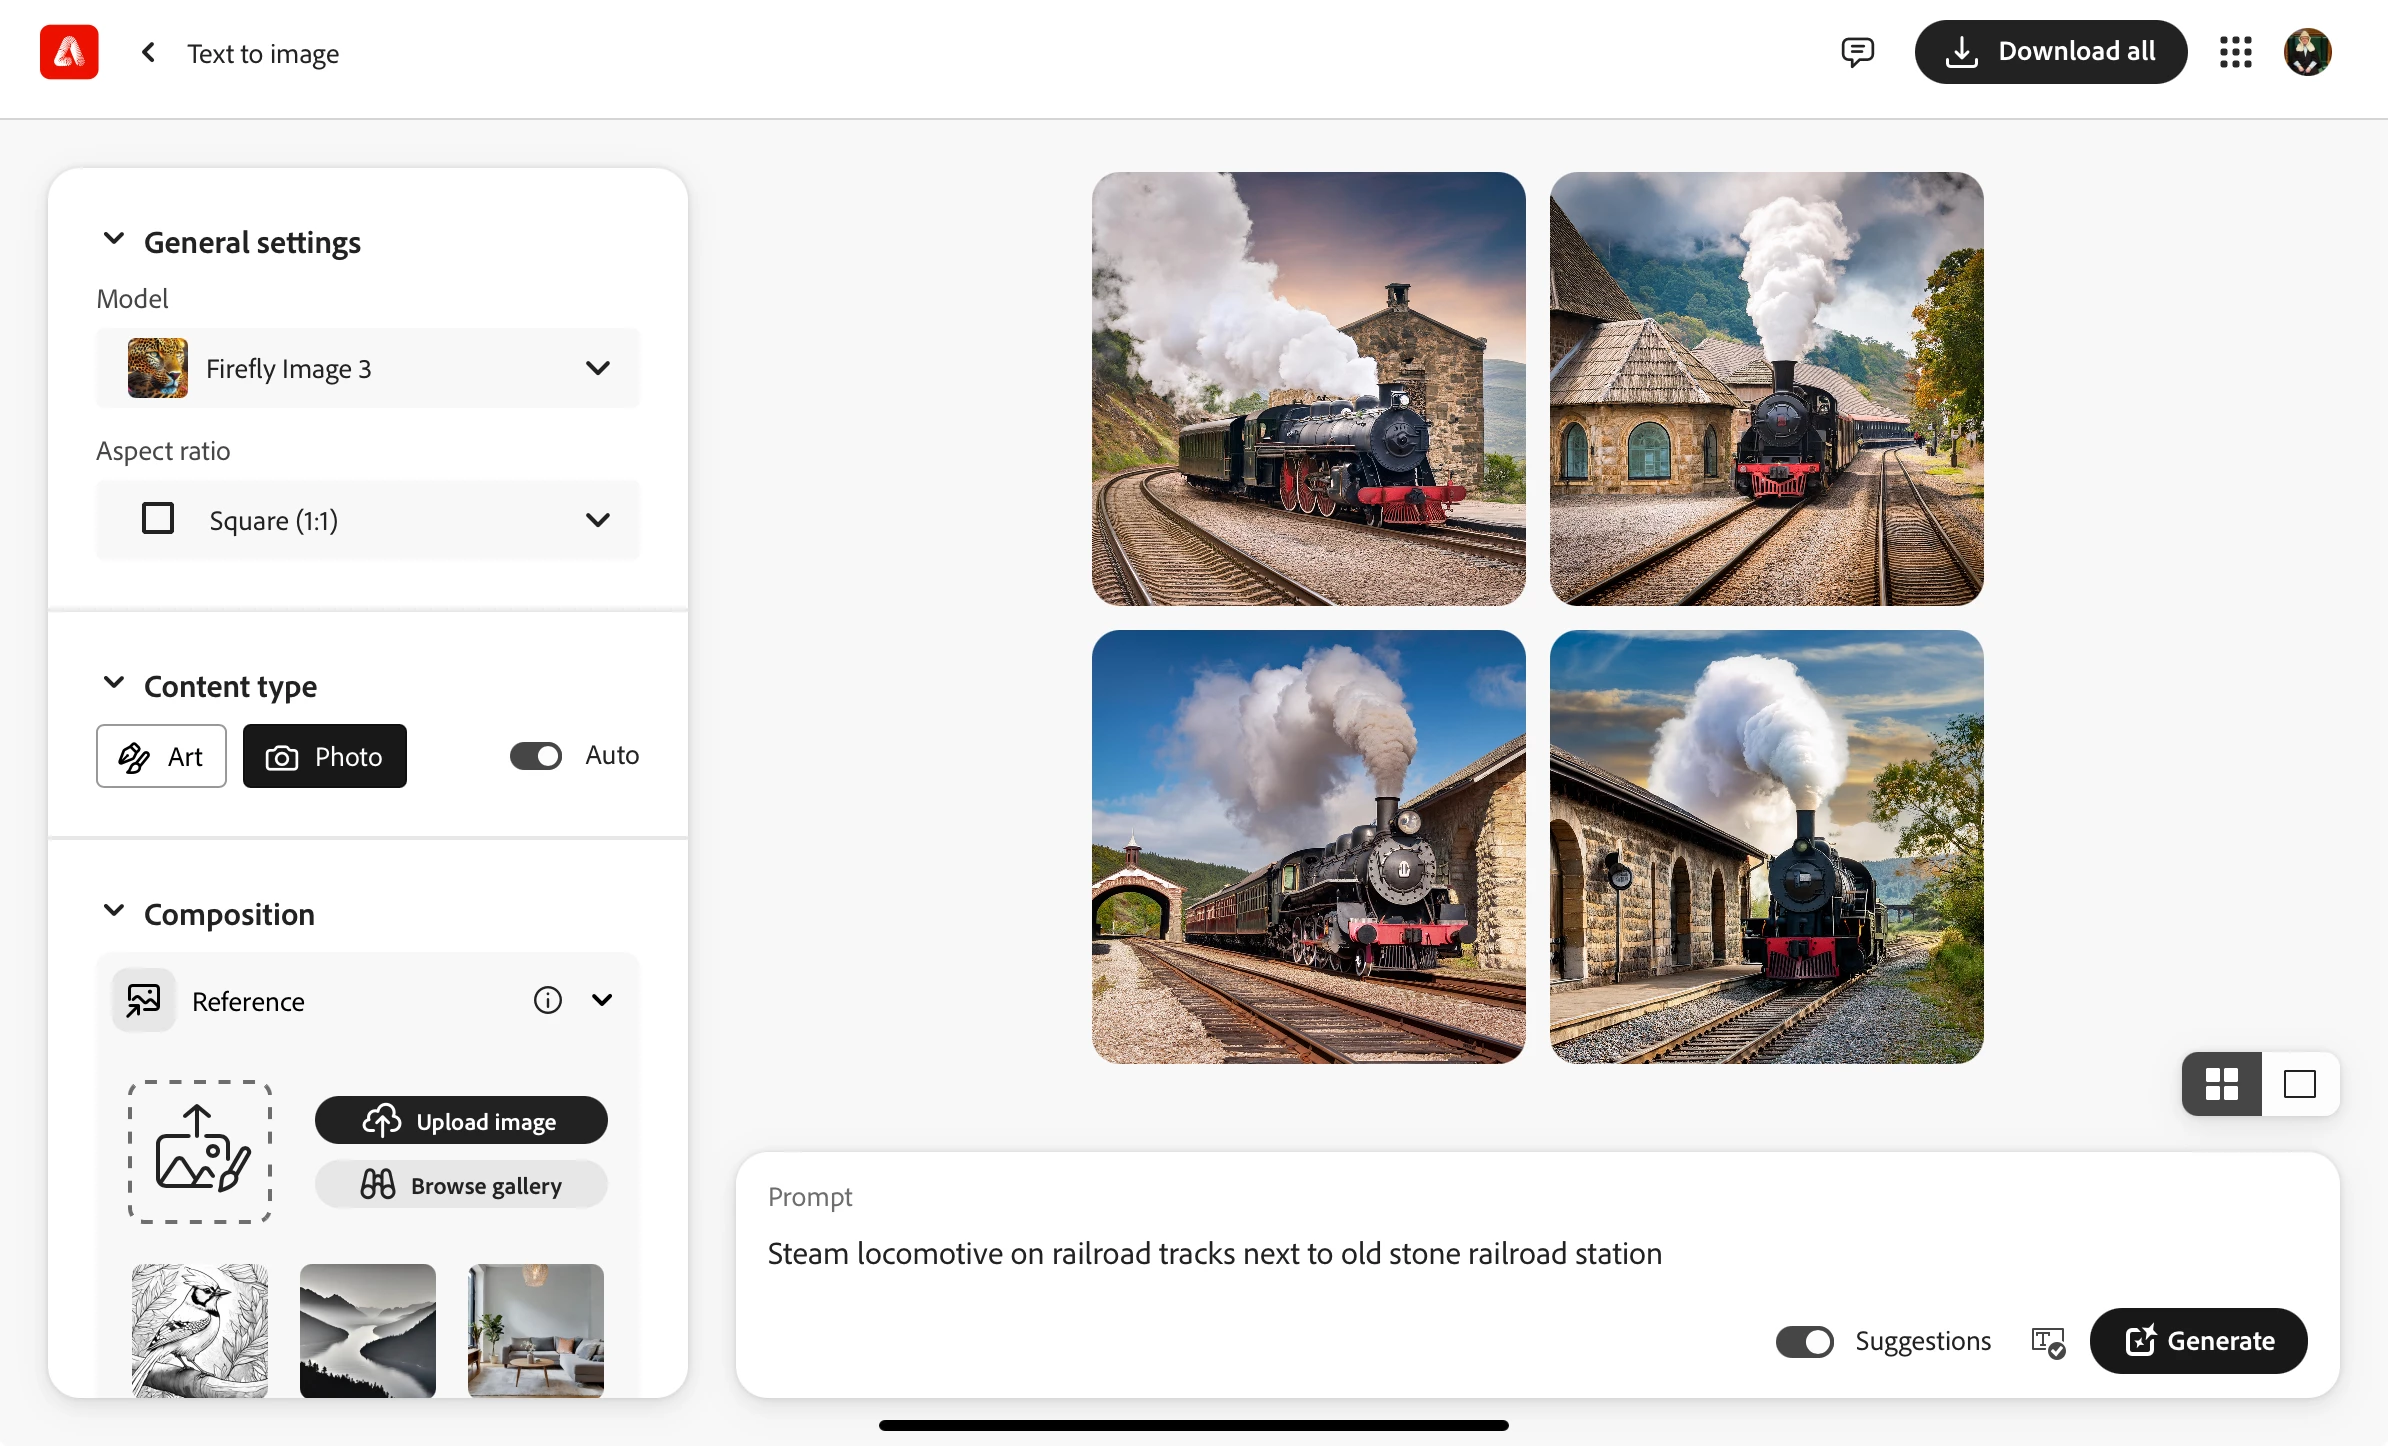Open the feedback comment icon
Screen dimensions: 2388x1446
(1857, 52)
